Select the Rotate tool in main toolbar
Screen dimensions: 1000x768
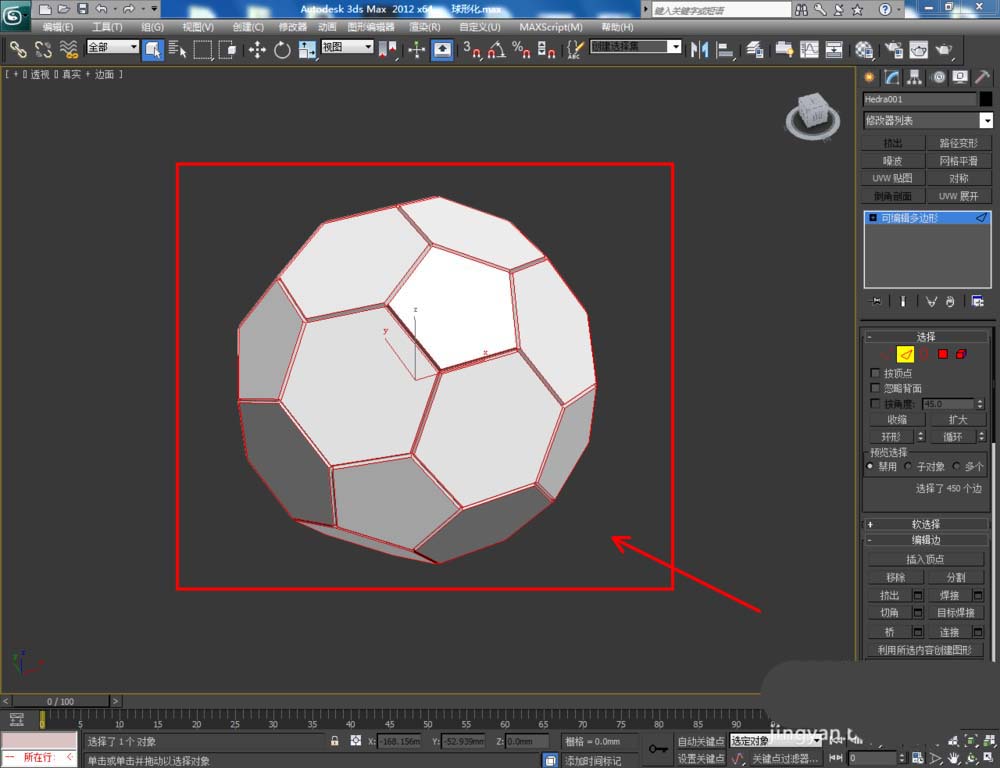(282, 49)
